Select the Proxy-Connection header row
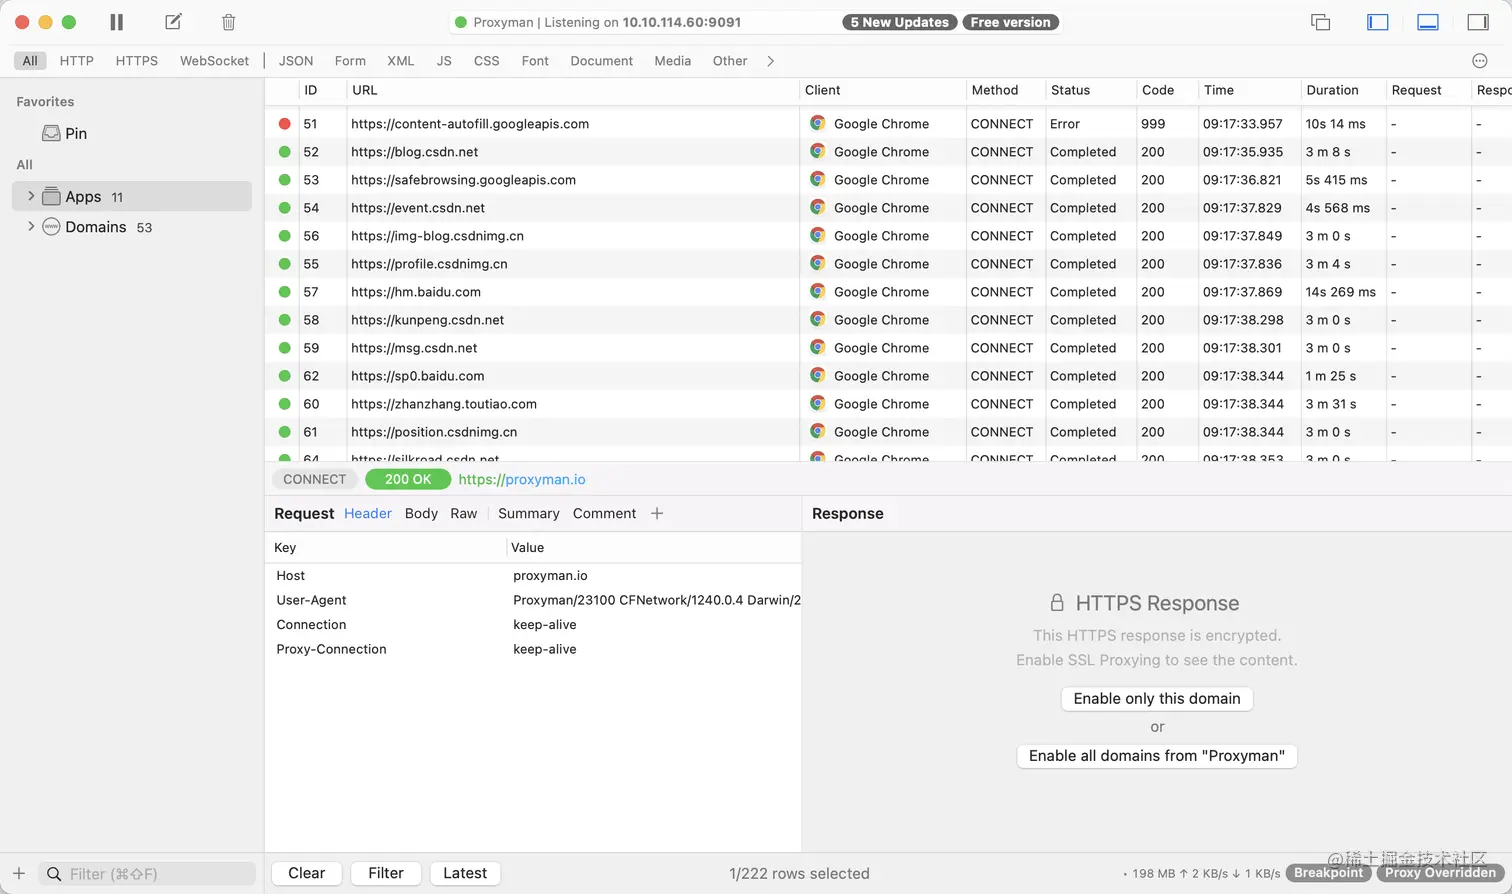Screen dimensions: 1512x894 (533, 649)
